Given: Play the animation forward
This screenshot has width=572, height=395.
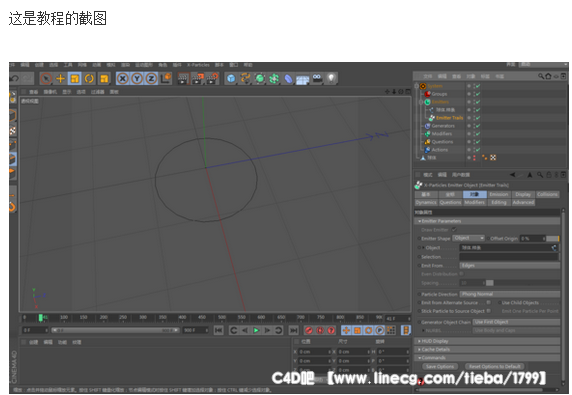Looking at the screenshot, I should pyautogui.click(x=256, y=330).
